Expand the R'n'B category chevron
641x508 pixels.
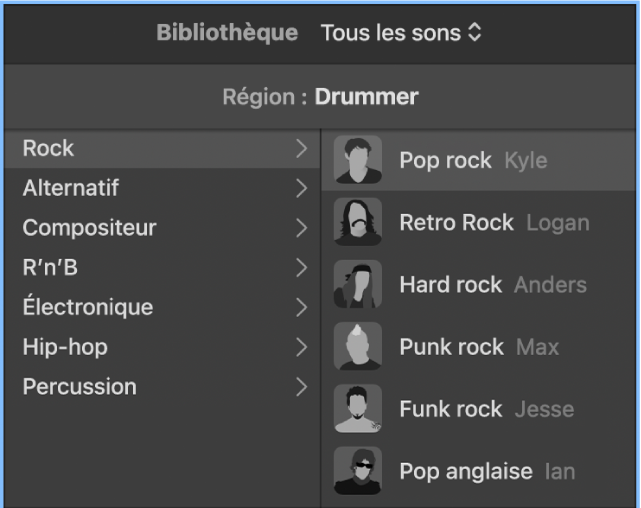coord(302,268)
